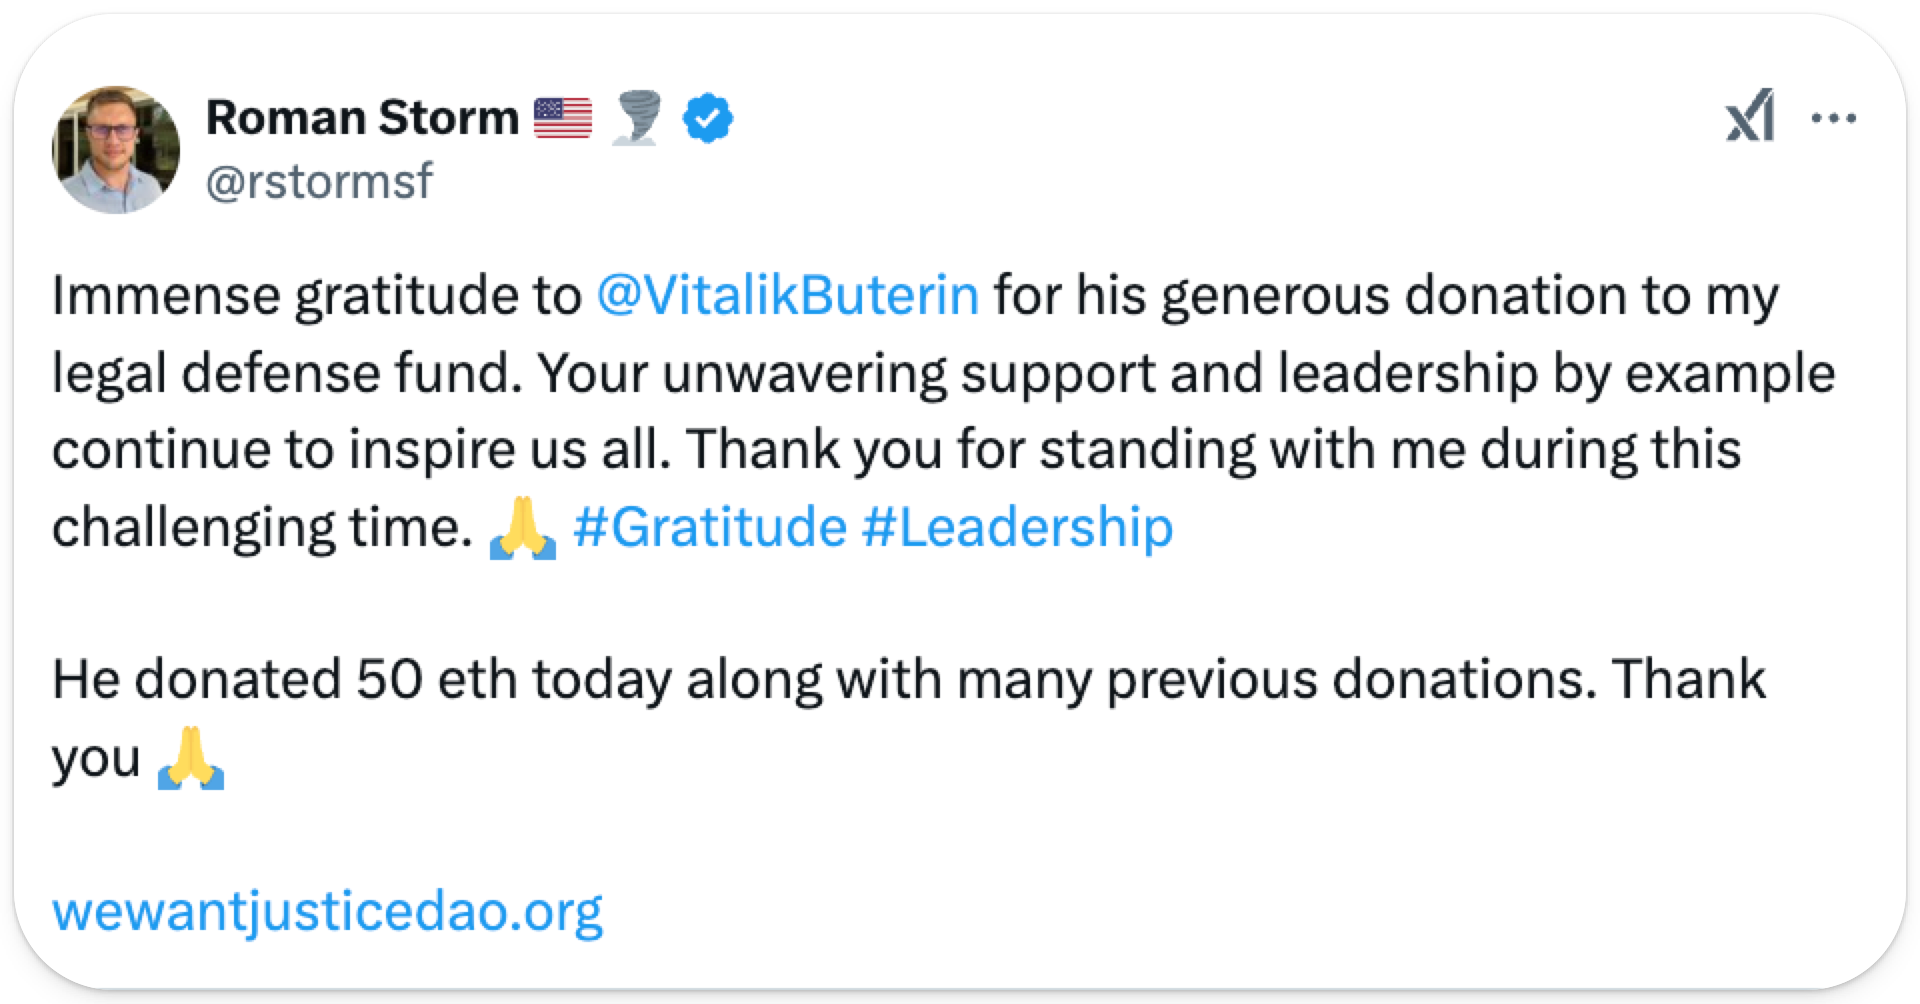This screenshot has width=1920, height=1004.
Task: Click the tornado emoji beside name
Action: coord(636,119)
